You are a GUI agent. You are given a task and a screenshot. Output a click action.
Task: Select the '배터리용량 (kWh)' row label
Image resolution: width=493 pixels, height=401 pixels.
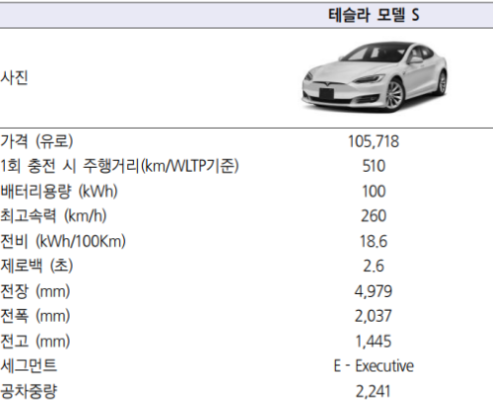pos(59,191)
